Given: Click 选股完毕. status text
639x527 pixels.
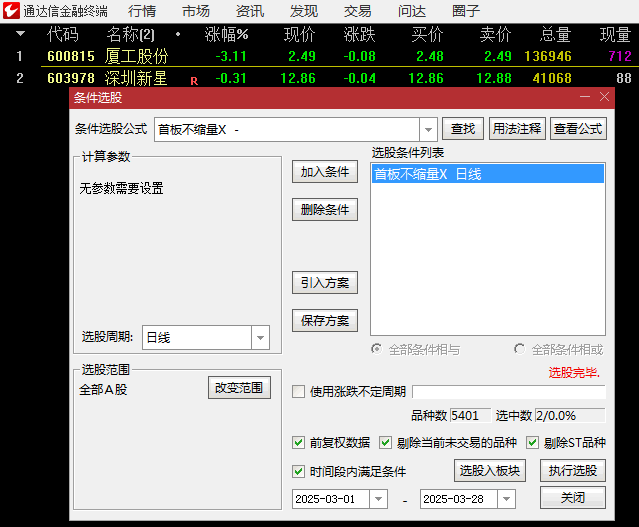Looking at the screenshot, I should pos(574,372).
